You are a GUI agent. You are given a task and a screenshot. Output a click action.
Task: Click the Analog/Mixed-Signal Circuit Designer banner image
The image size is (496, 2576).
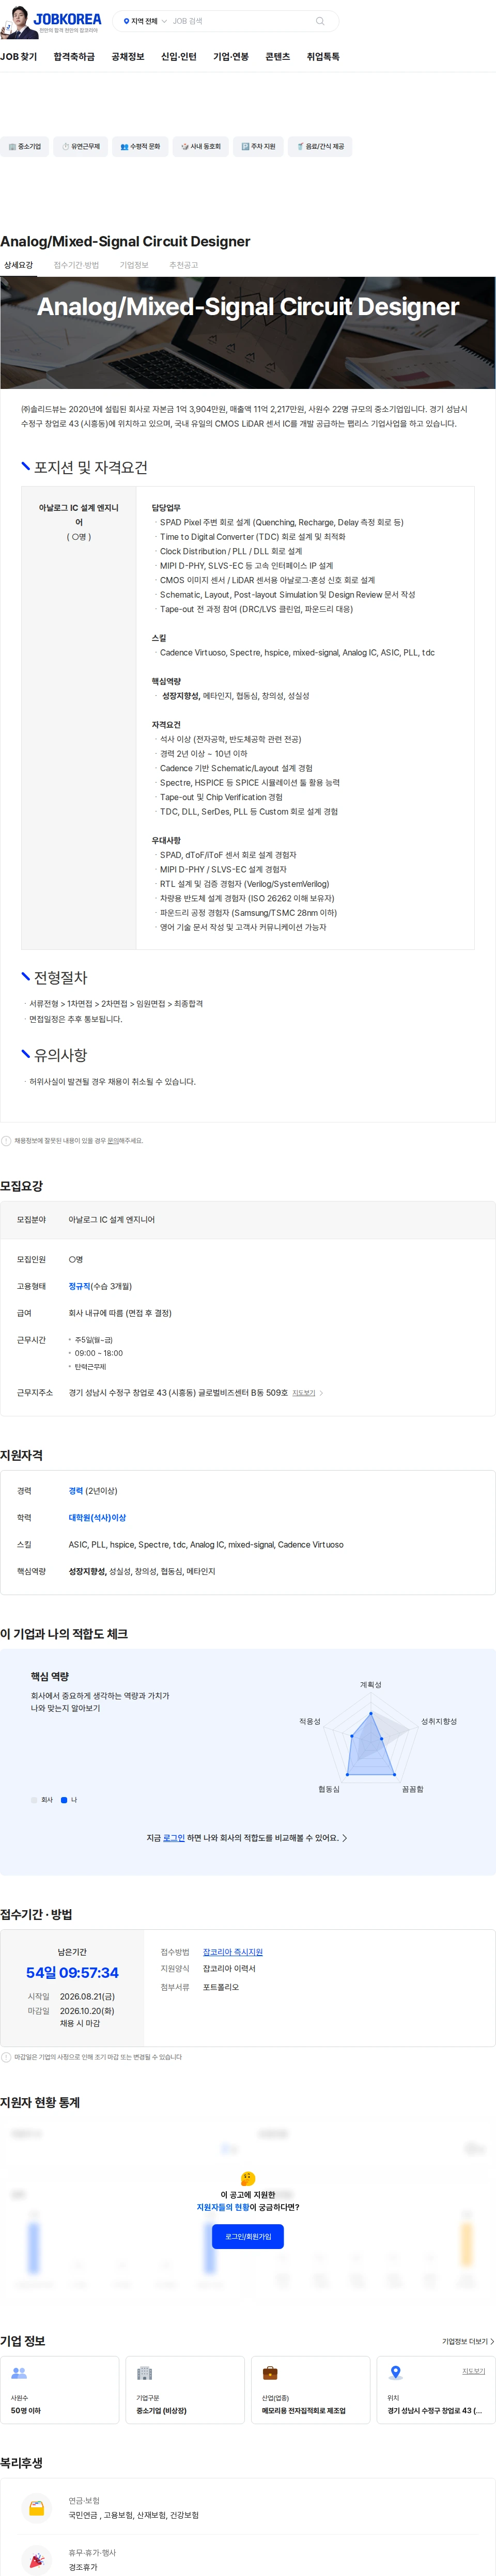coord(248,333)
